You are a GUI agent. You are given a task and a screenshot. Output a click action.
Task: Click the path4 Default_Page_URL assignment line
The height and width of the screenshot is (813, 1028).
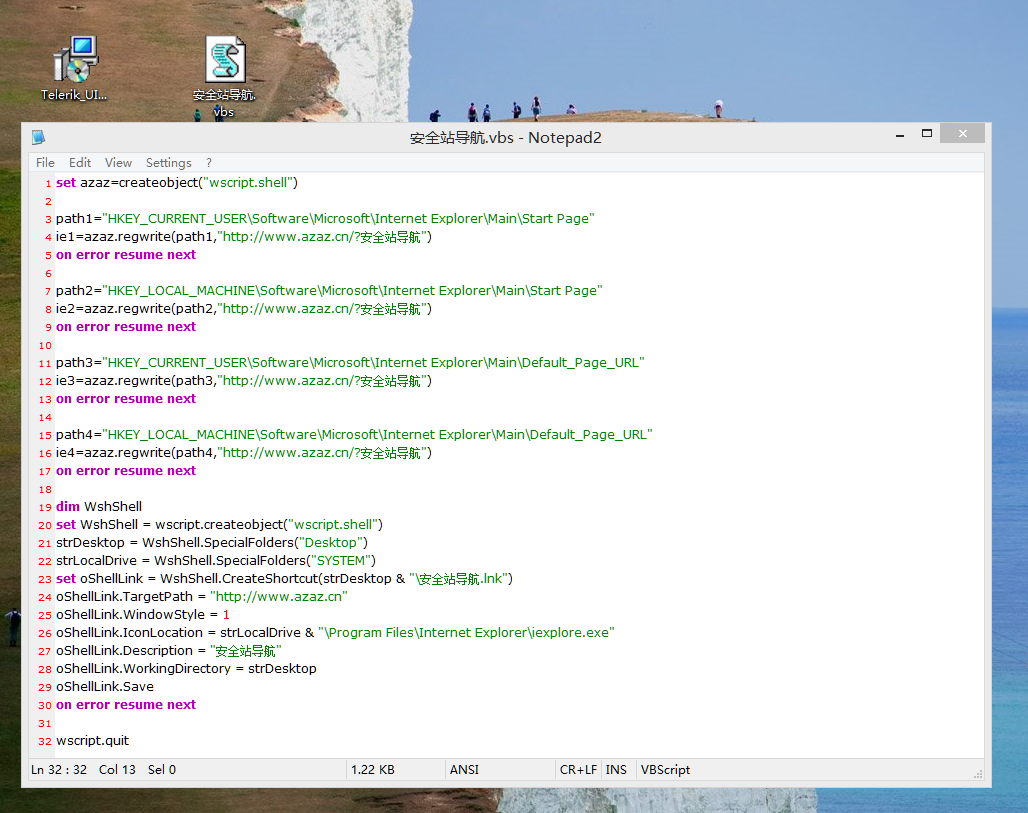click(x=354, y=435)
